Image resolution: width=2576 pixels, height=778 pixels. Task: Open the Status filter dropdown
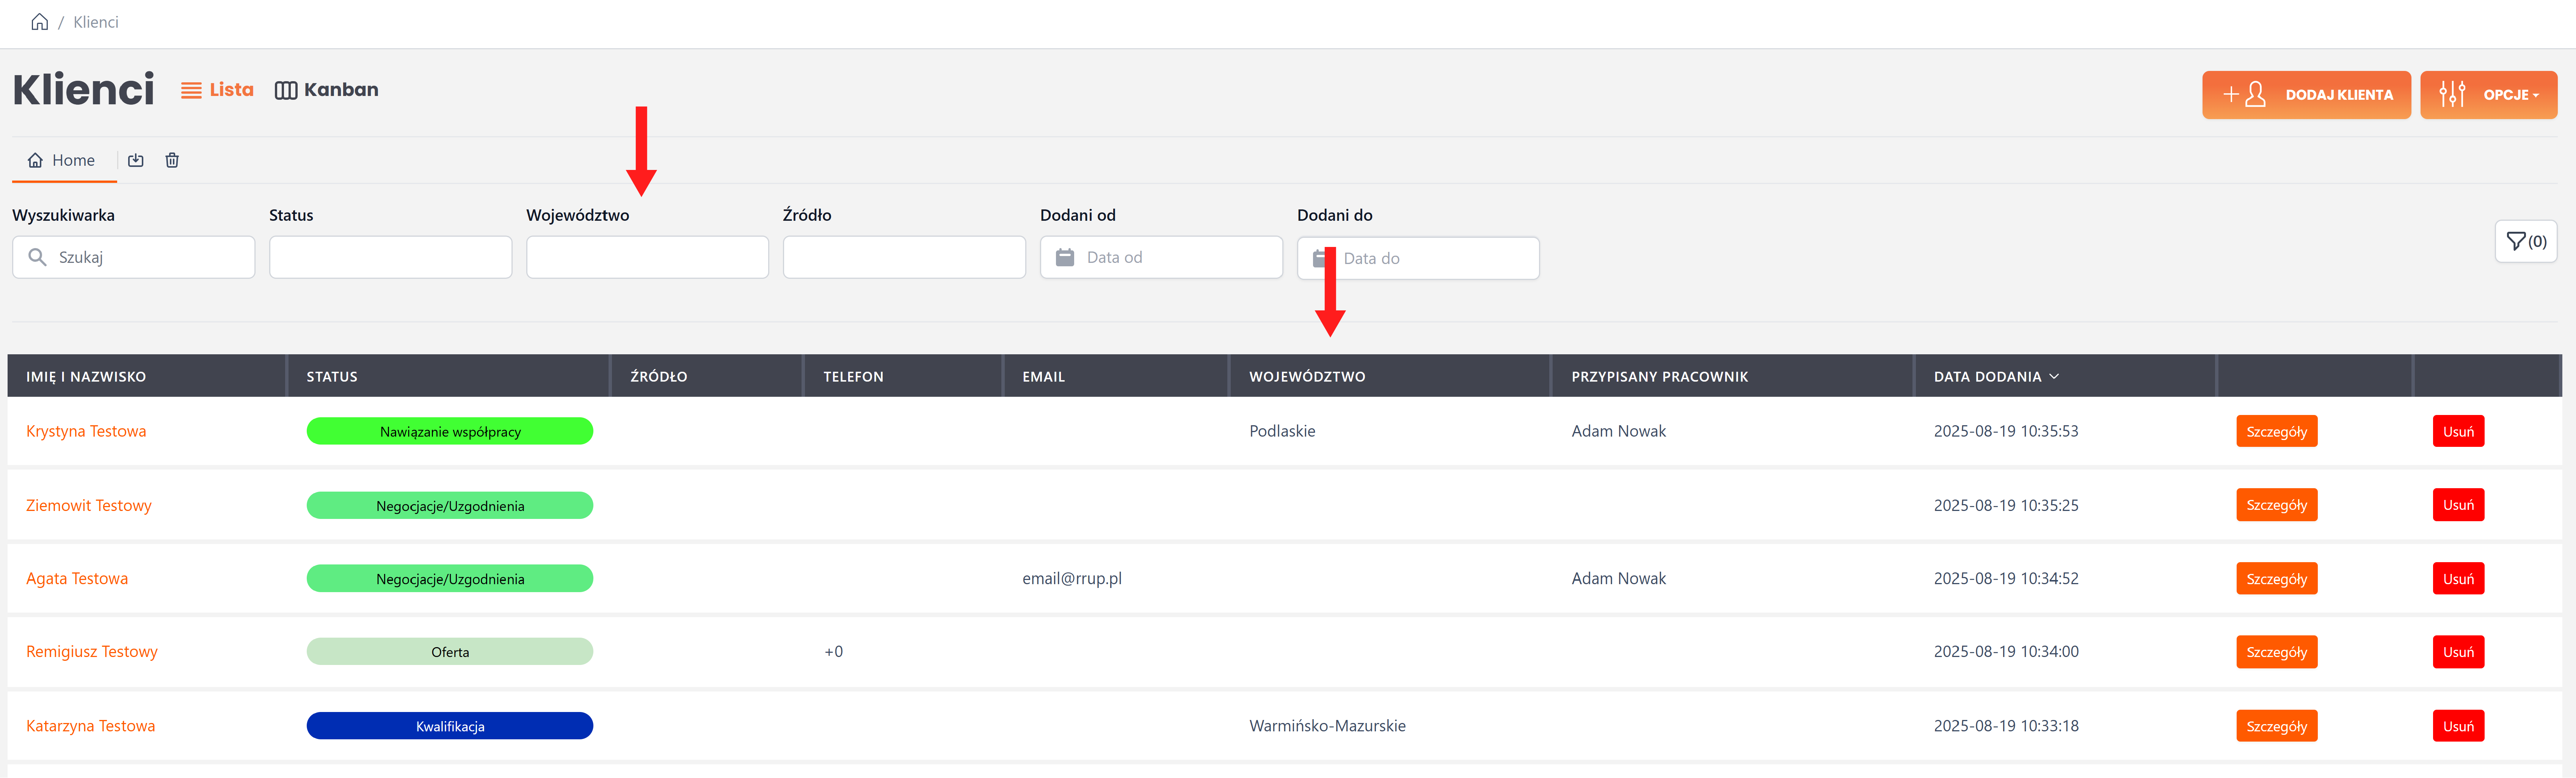tap(390, 258)
